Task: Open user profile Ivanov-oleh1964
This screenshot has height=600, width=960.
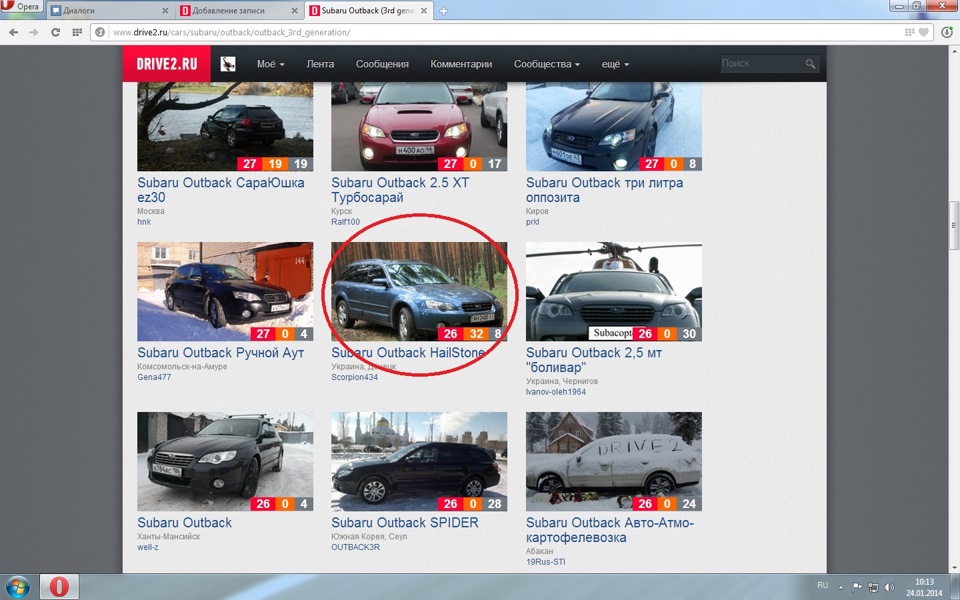Action: pos(556,392)
